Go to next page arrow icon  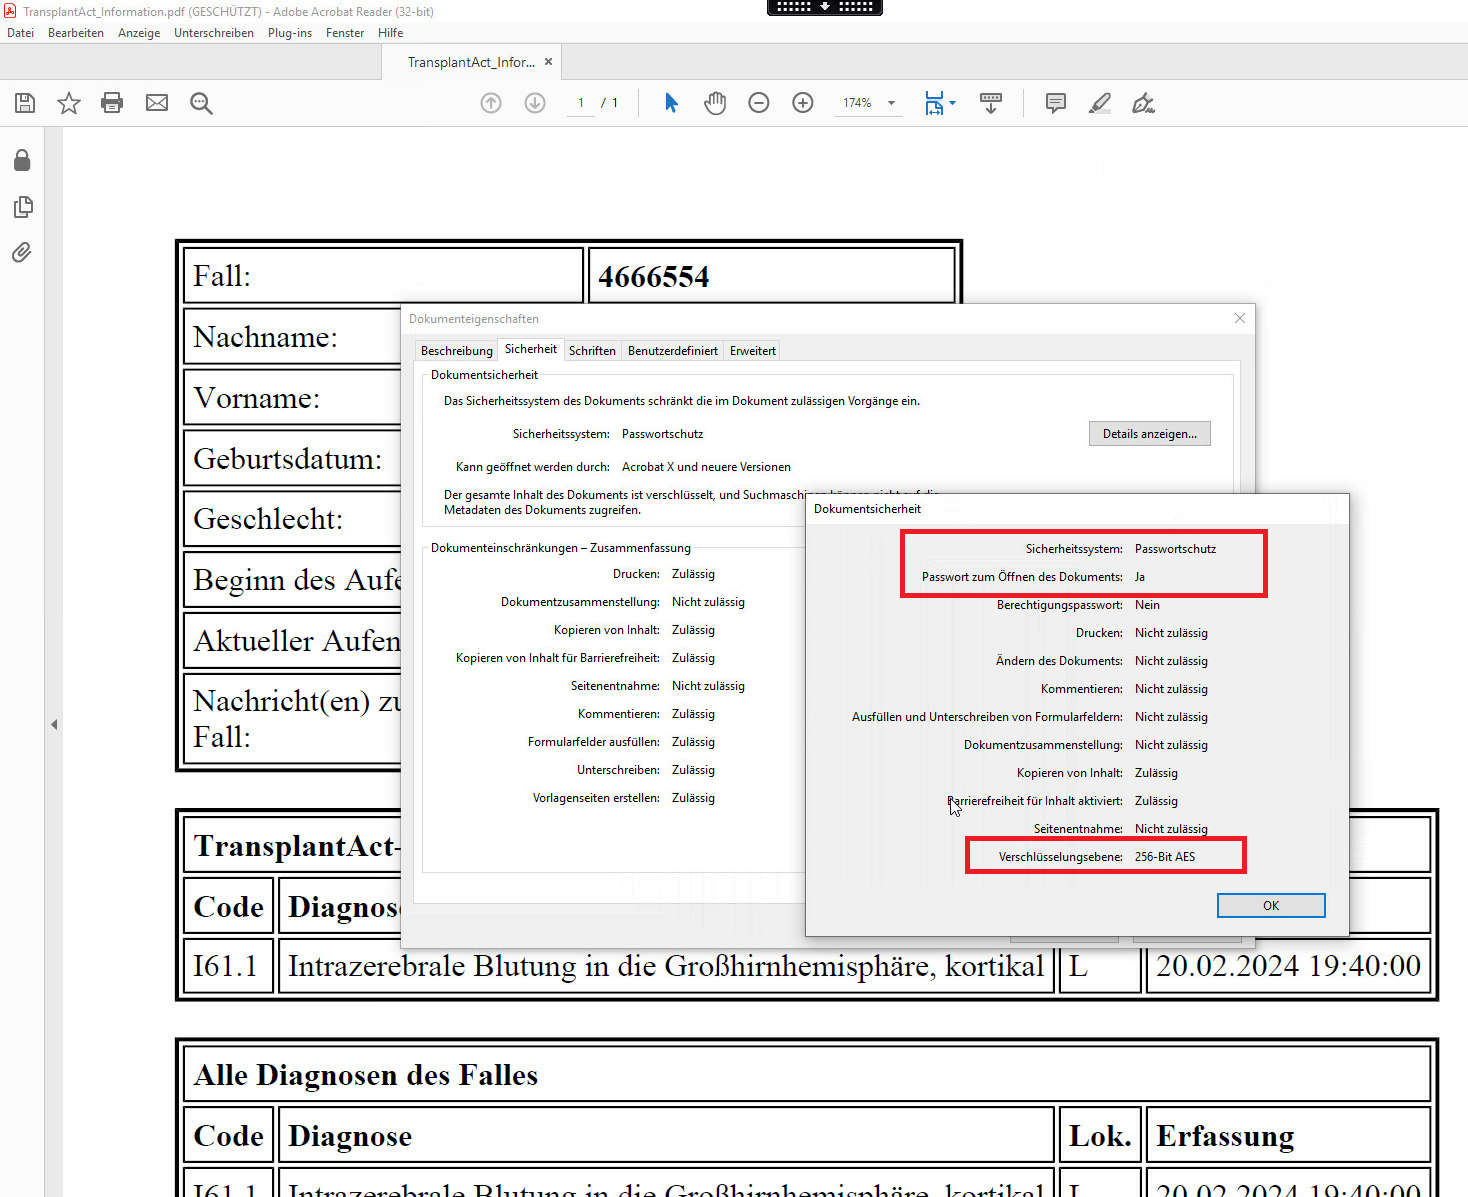point(535,103)
